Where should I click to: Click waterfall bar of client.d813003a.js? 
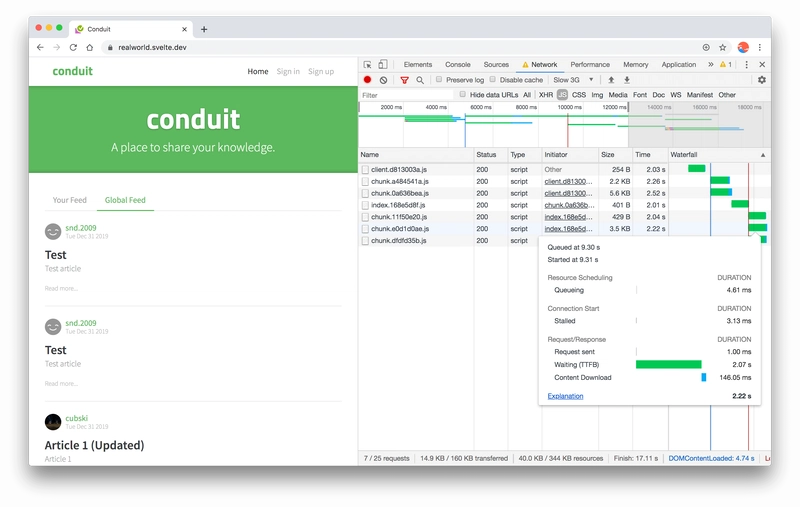[x=696, y=169]
